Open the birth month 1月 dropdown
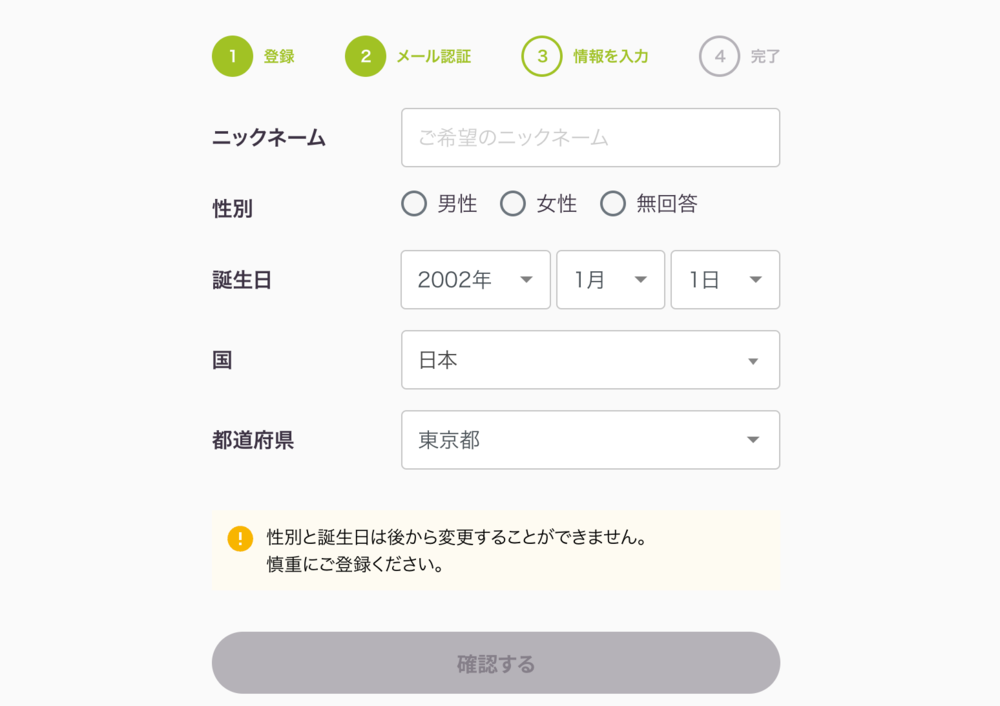The height and width of the screenshot is (706, 1000). tap(610, 280)
